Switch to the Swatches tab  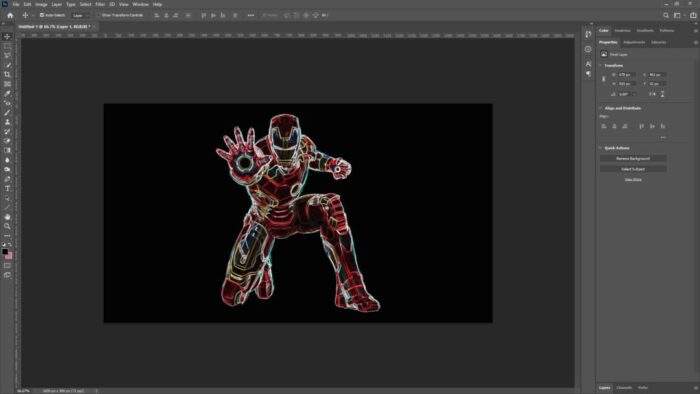622,31
